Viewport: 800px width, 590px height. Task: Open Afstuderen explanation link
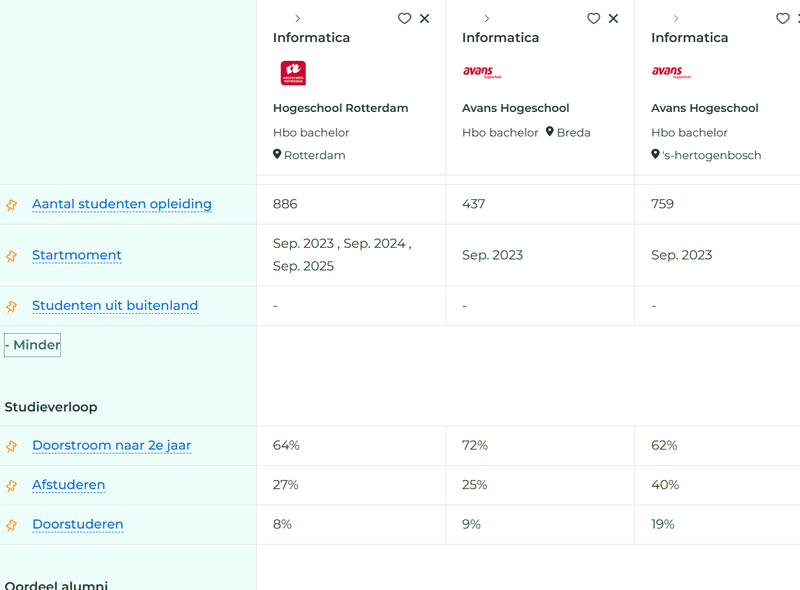coord(68,485)
